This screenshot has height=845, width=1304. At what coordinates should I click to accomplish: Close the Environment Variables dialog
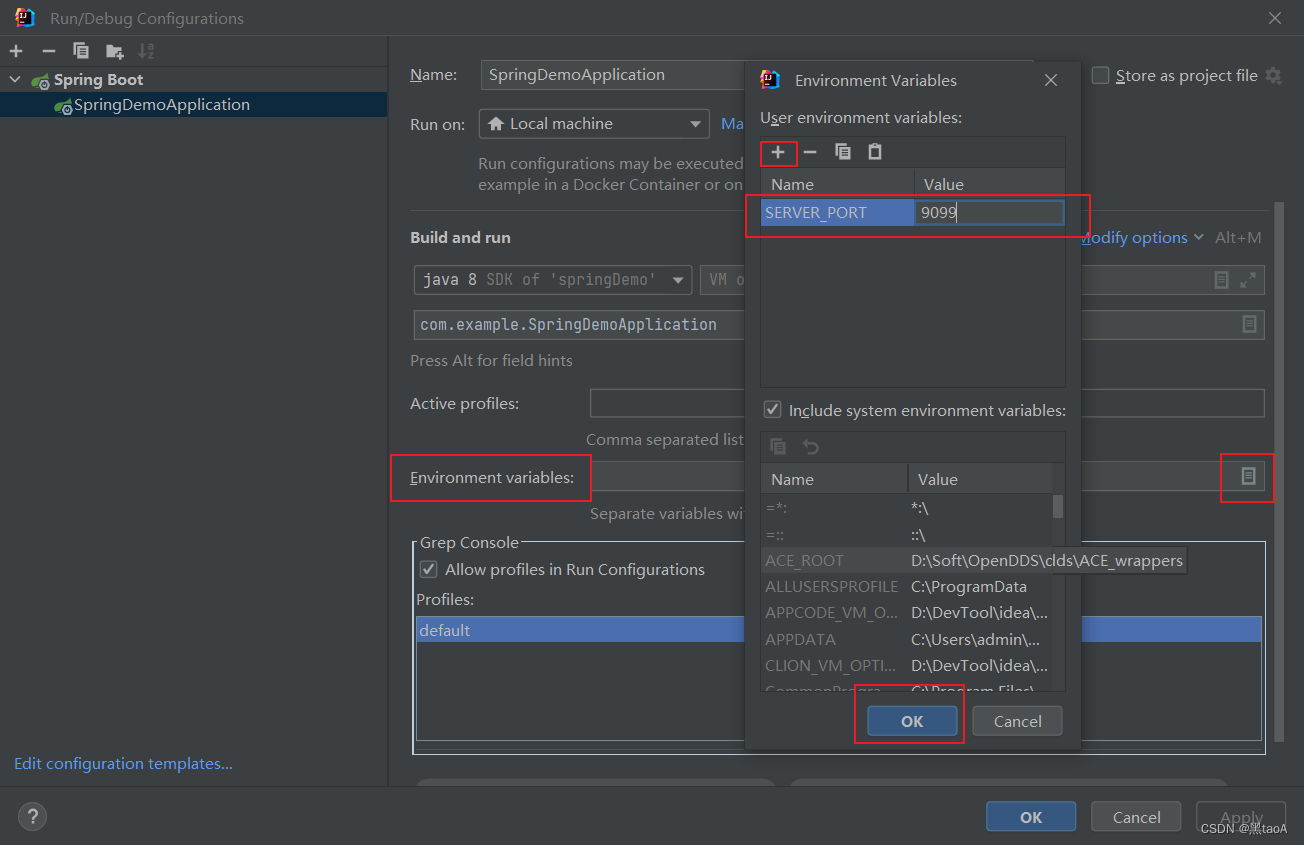(x=1051, y=80)
